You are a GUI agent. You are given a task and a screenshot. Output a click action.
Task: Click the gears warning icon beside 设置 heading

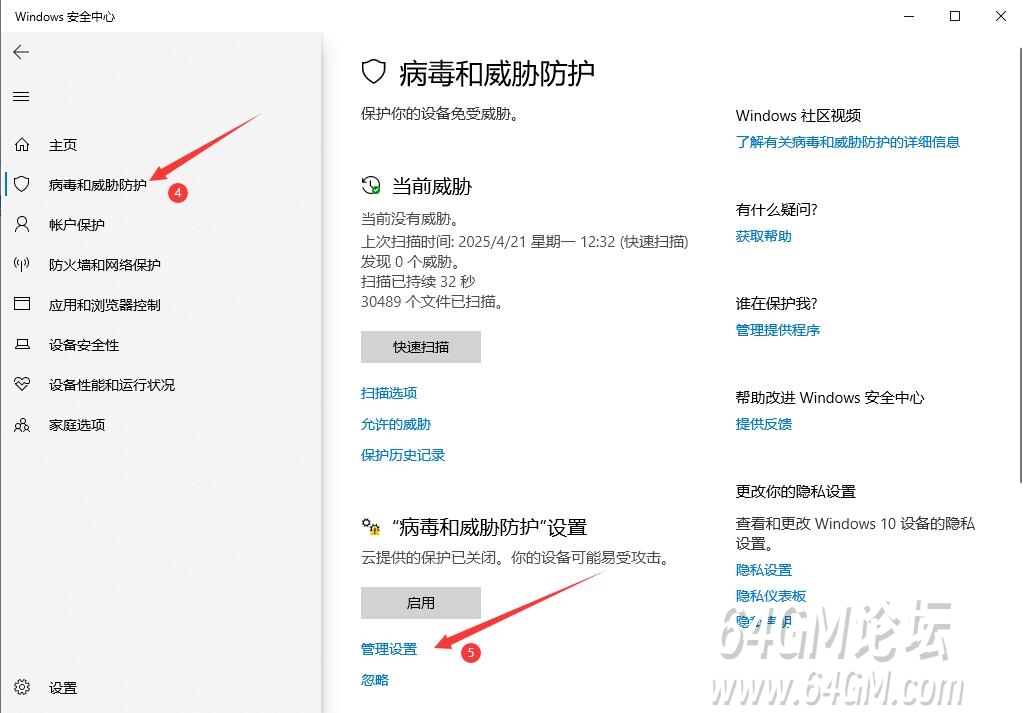click(x=371, y=526)
